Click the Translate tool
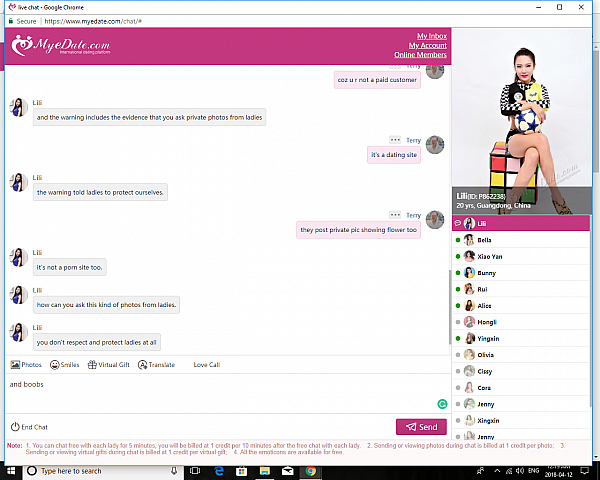Screen dimensions: 600x480 tap(156, 365)
